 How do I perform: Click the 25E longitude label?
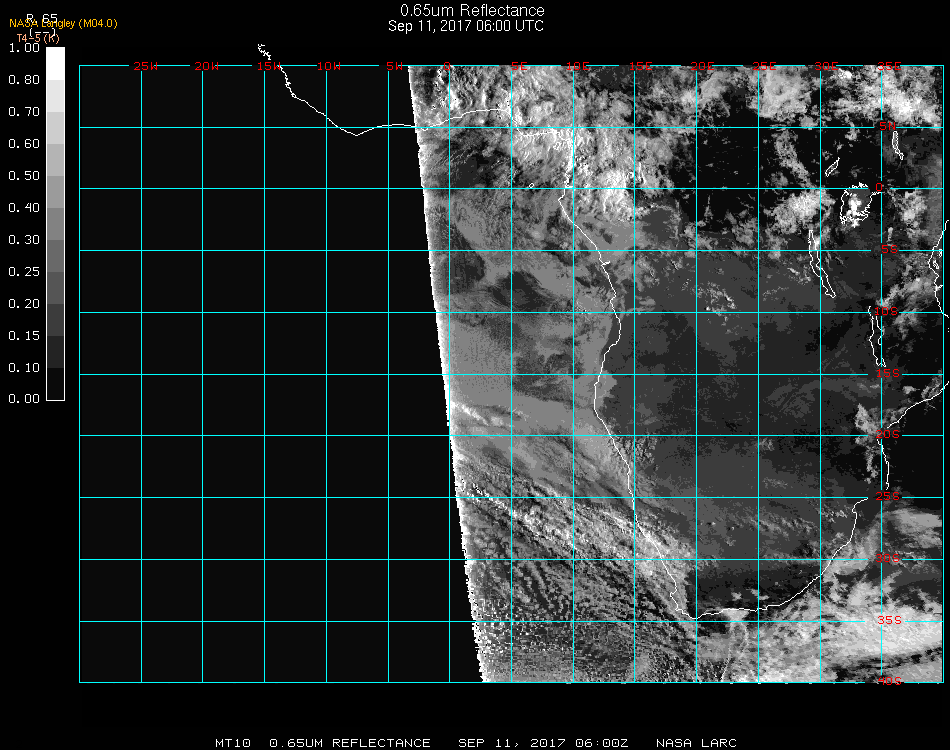(x=764, y=66)
